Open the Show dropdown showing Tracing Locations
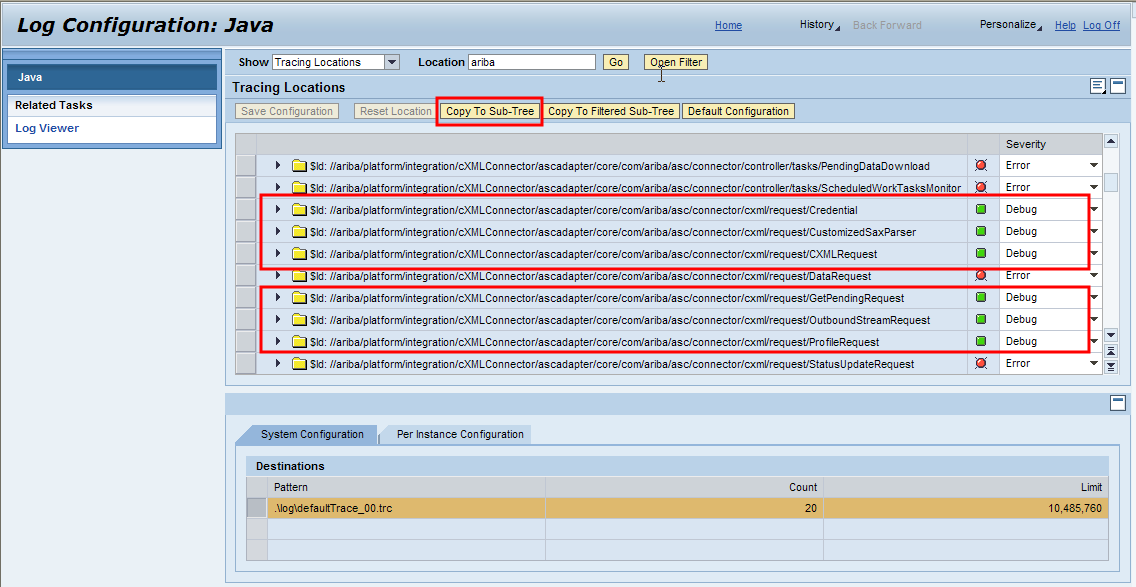This screenshot has height=587, width=1136. tap(391, 61)
